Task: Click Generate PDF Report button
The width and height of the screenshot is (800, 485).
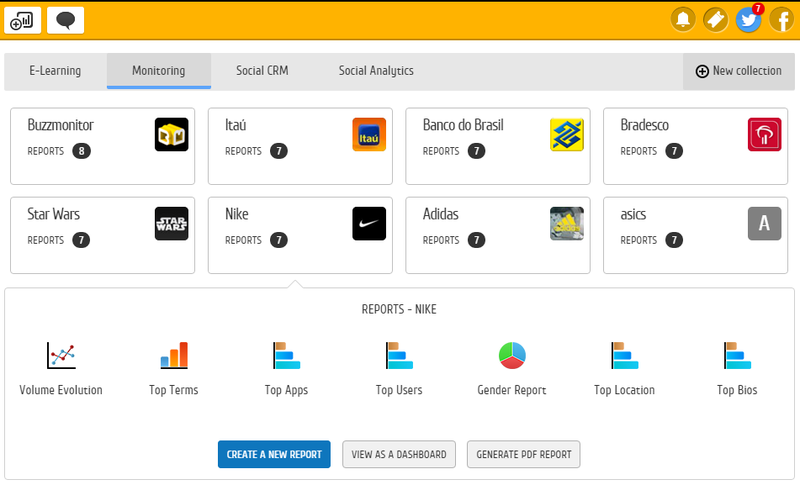Action: 523,454
